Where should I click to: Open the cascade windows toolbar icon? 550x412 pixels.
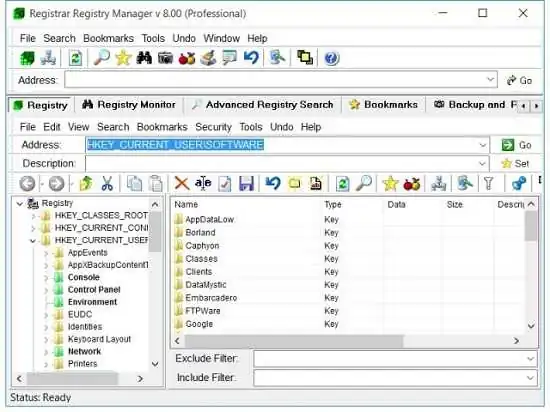305,58
